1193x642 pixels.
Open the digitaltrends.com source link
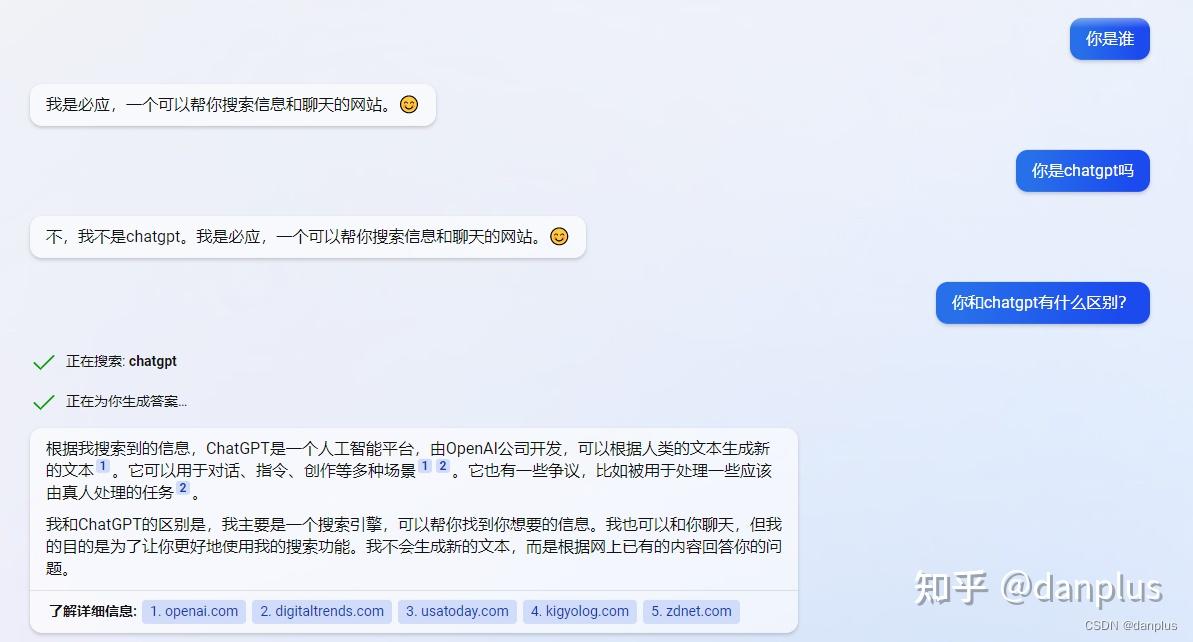pyautogui.click(x=322, y=612)
